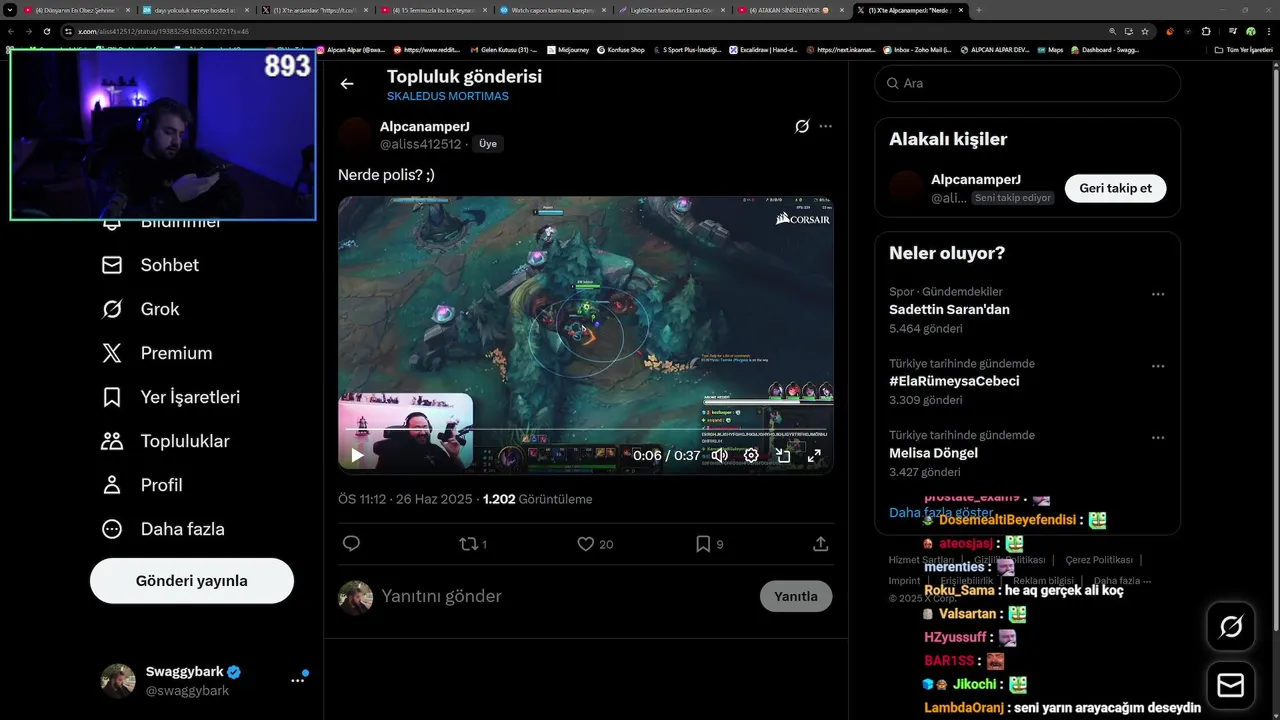Like the post with the heart icon

pos(595,544)
